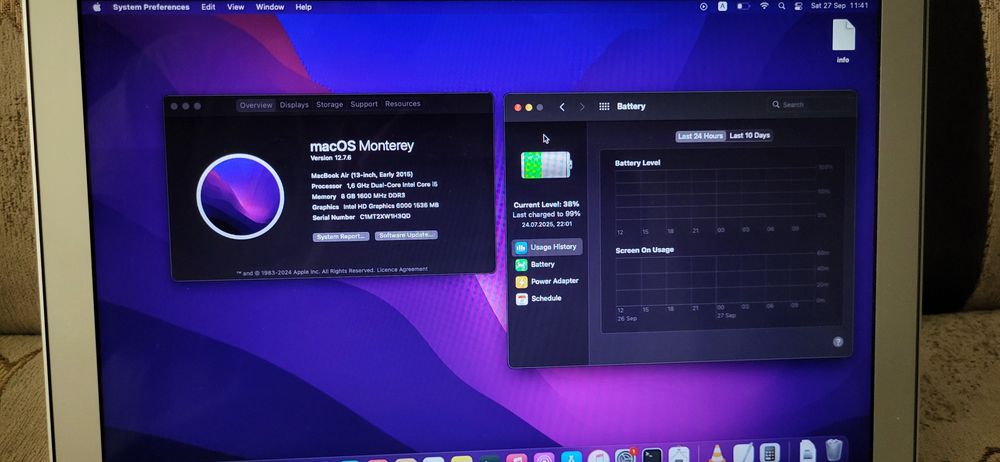The height and width of the screenshot is (462, 1000).
Task: Open App Store from the dock
Action: tap(571, 457)
